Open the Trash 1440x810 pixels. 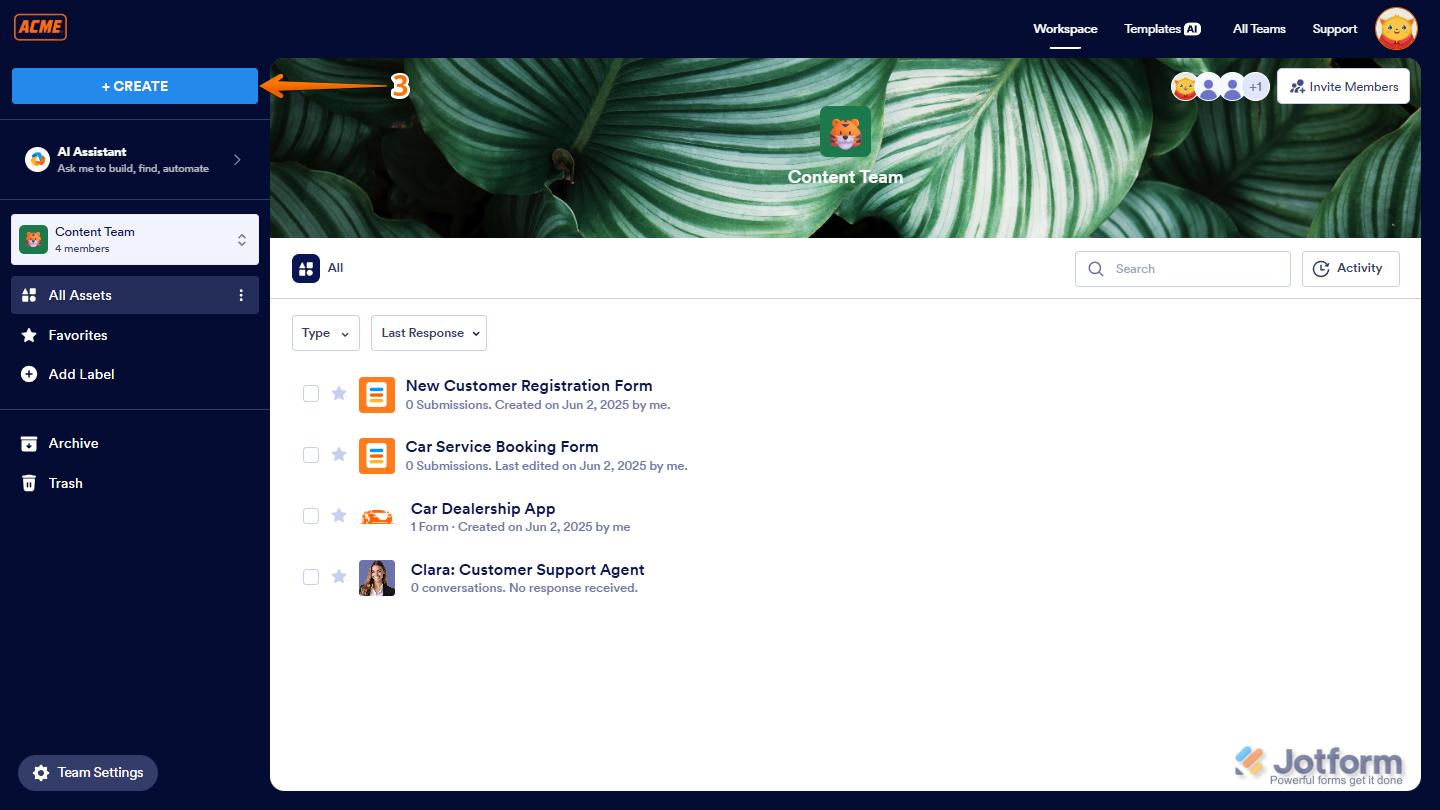[x=64, y=483]
